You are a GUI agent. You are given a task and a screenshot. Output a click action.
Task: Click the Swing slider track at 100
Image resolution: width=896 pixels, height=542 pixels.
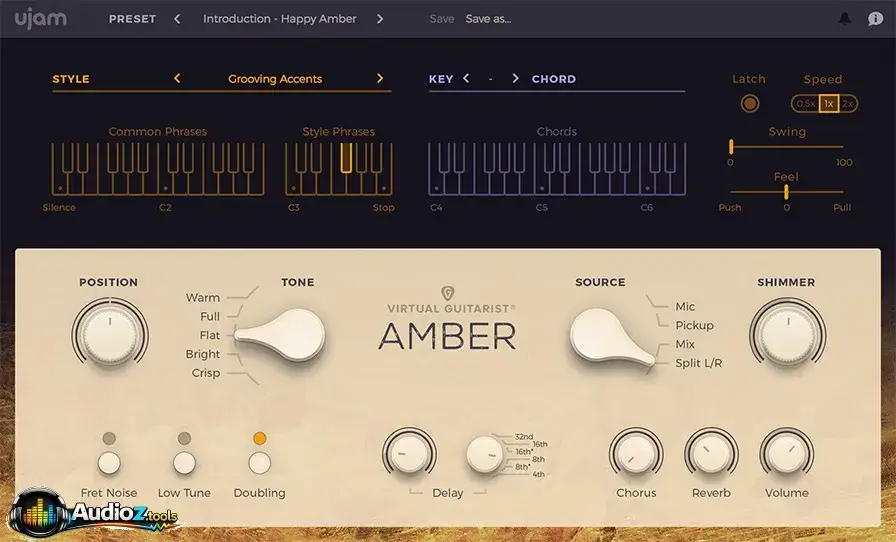coord(843,147)
